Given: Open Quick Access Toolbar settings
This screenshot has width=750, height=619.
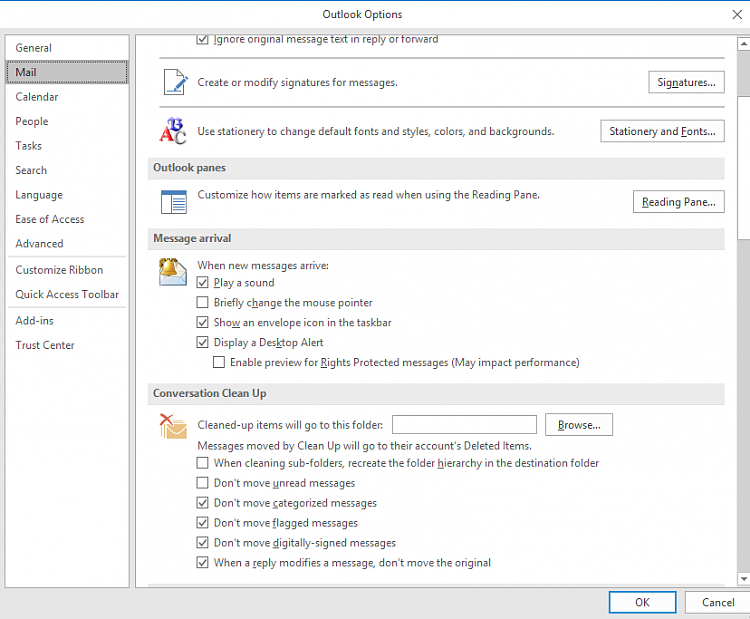Looking at the screenshot, I should 67,294.
